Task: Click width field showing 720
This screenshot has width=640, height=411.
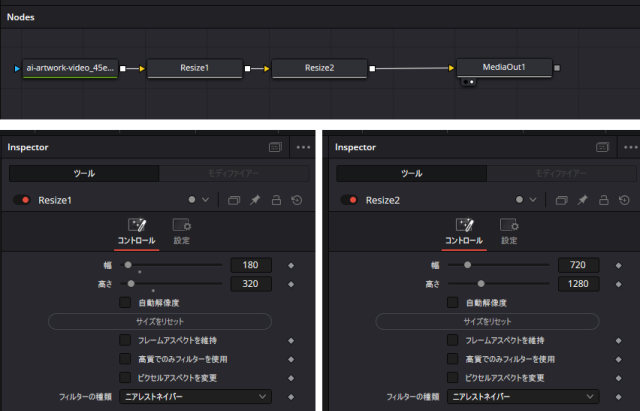Action: coord(578,265)
